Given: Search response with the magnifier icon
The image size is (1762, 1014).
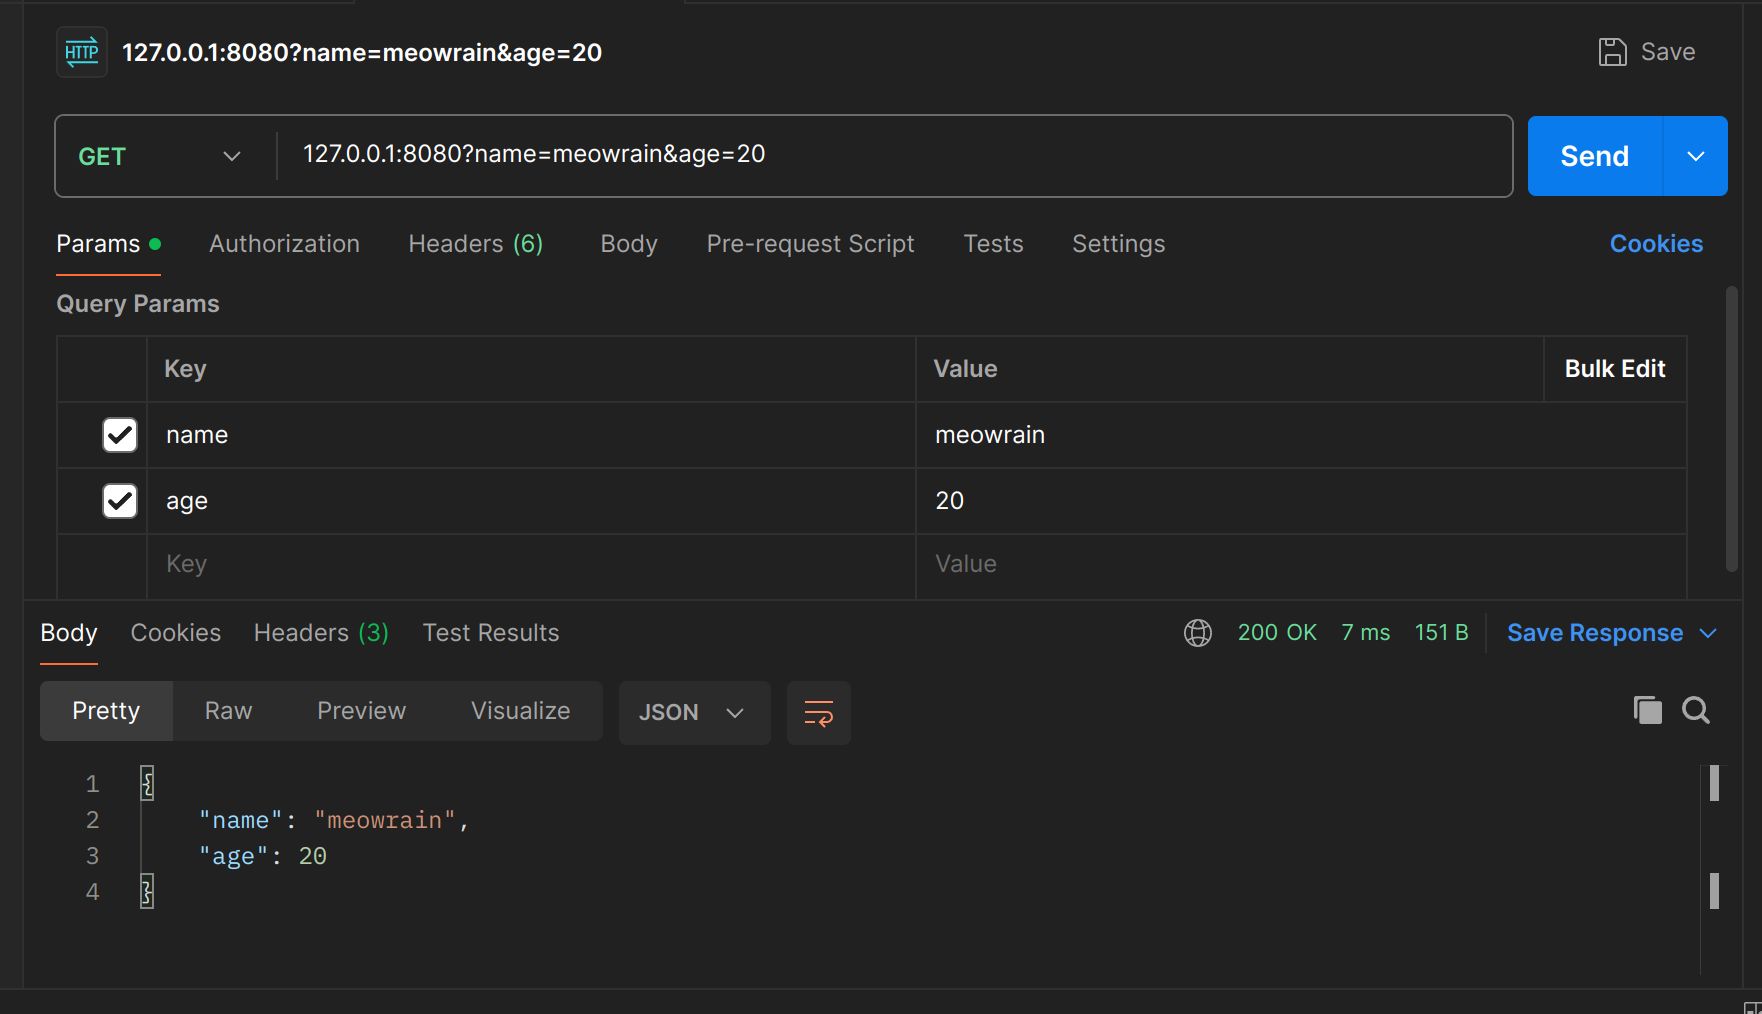Looking at the screenshot, I should point(1695,710).
